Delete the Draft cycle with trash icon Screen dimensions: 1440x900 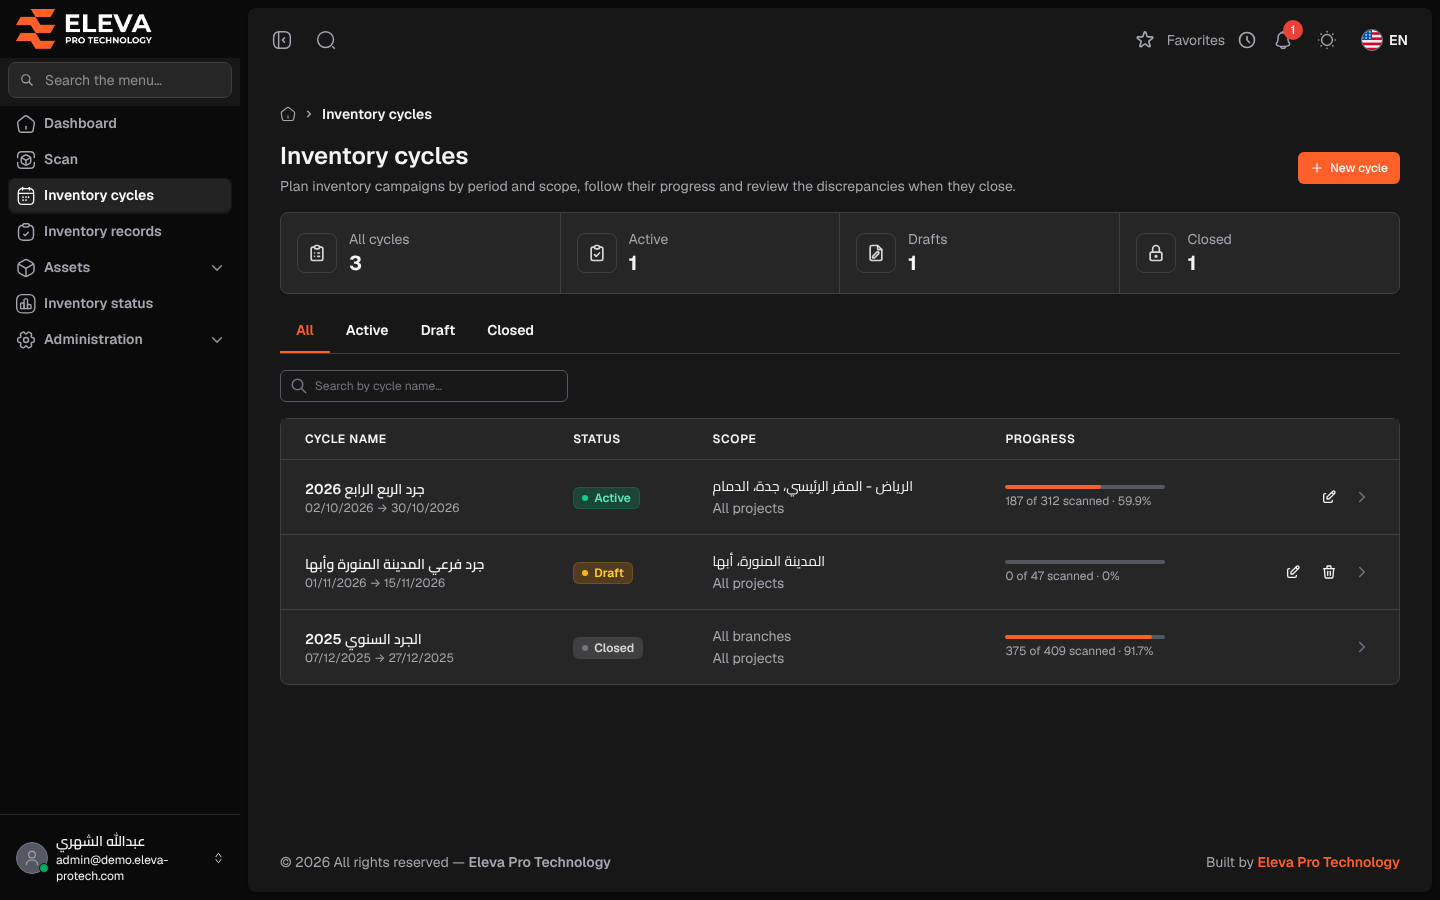click(x=1329, y=572)
